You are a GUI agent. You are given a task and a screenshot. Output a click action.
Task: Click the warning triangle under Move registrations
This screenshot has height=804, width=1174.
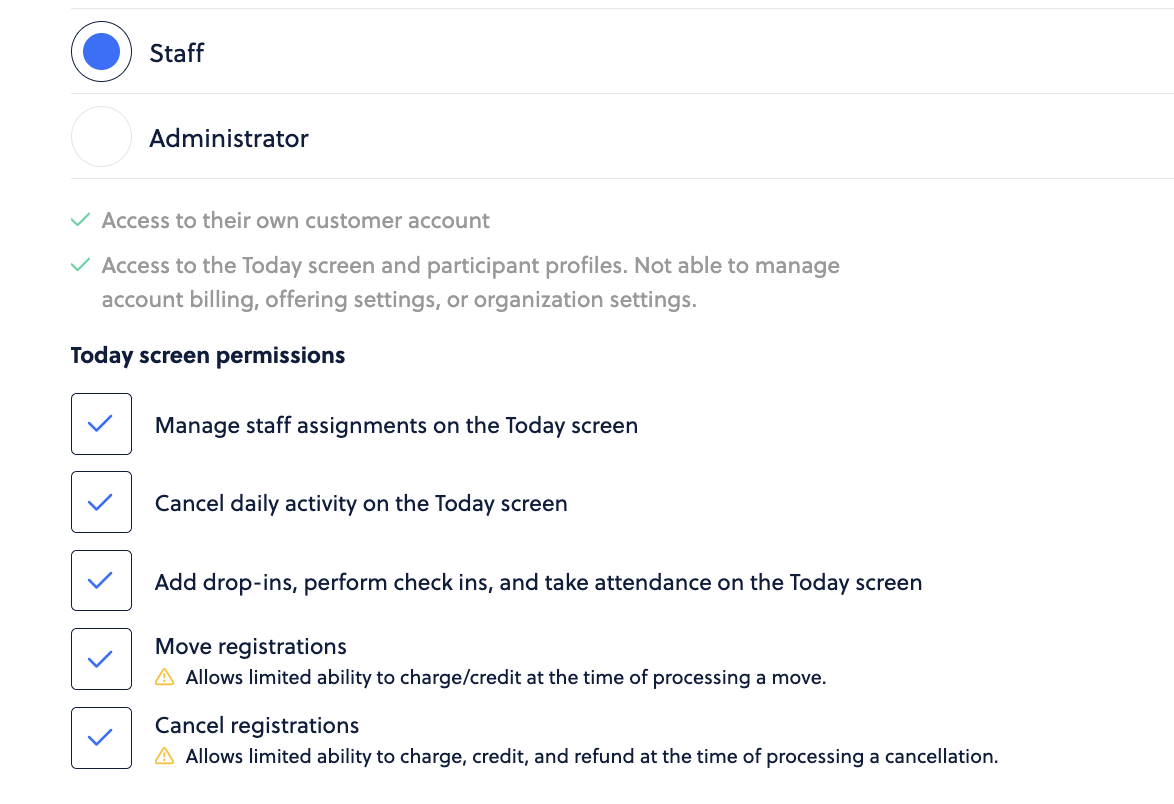pyautogui.click(x=165, y=677)
